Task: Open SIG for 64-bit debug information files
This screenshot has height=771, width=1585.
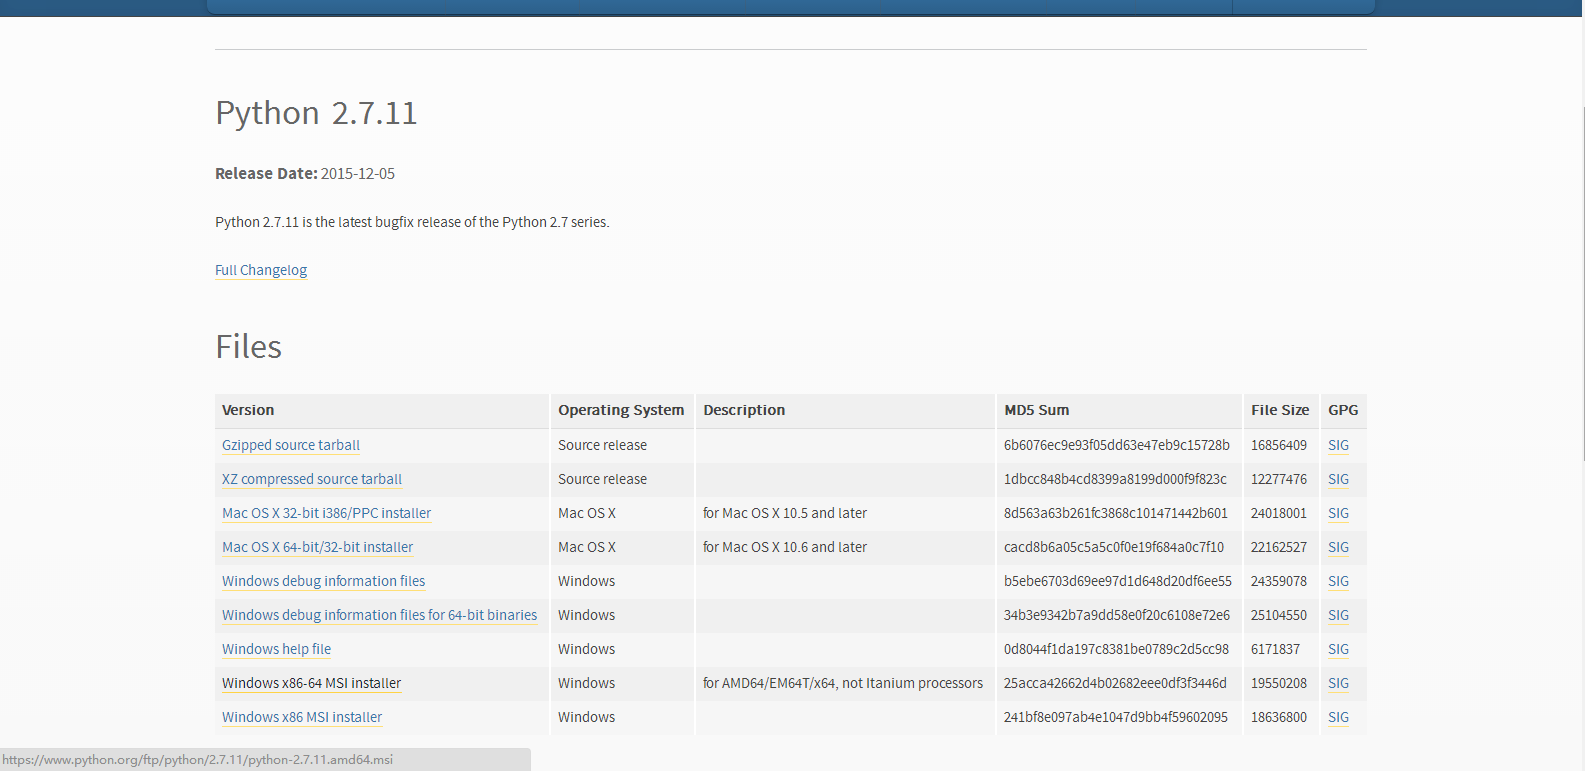Action: click(1338, 615)
